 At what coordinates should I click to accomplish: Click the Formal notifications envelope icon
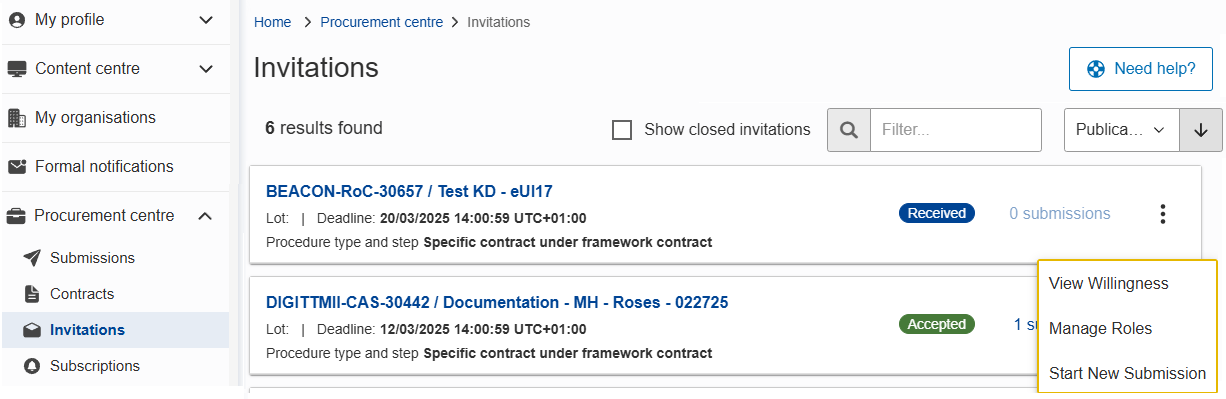[x=17, y=167]
